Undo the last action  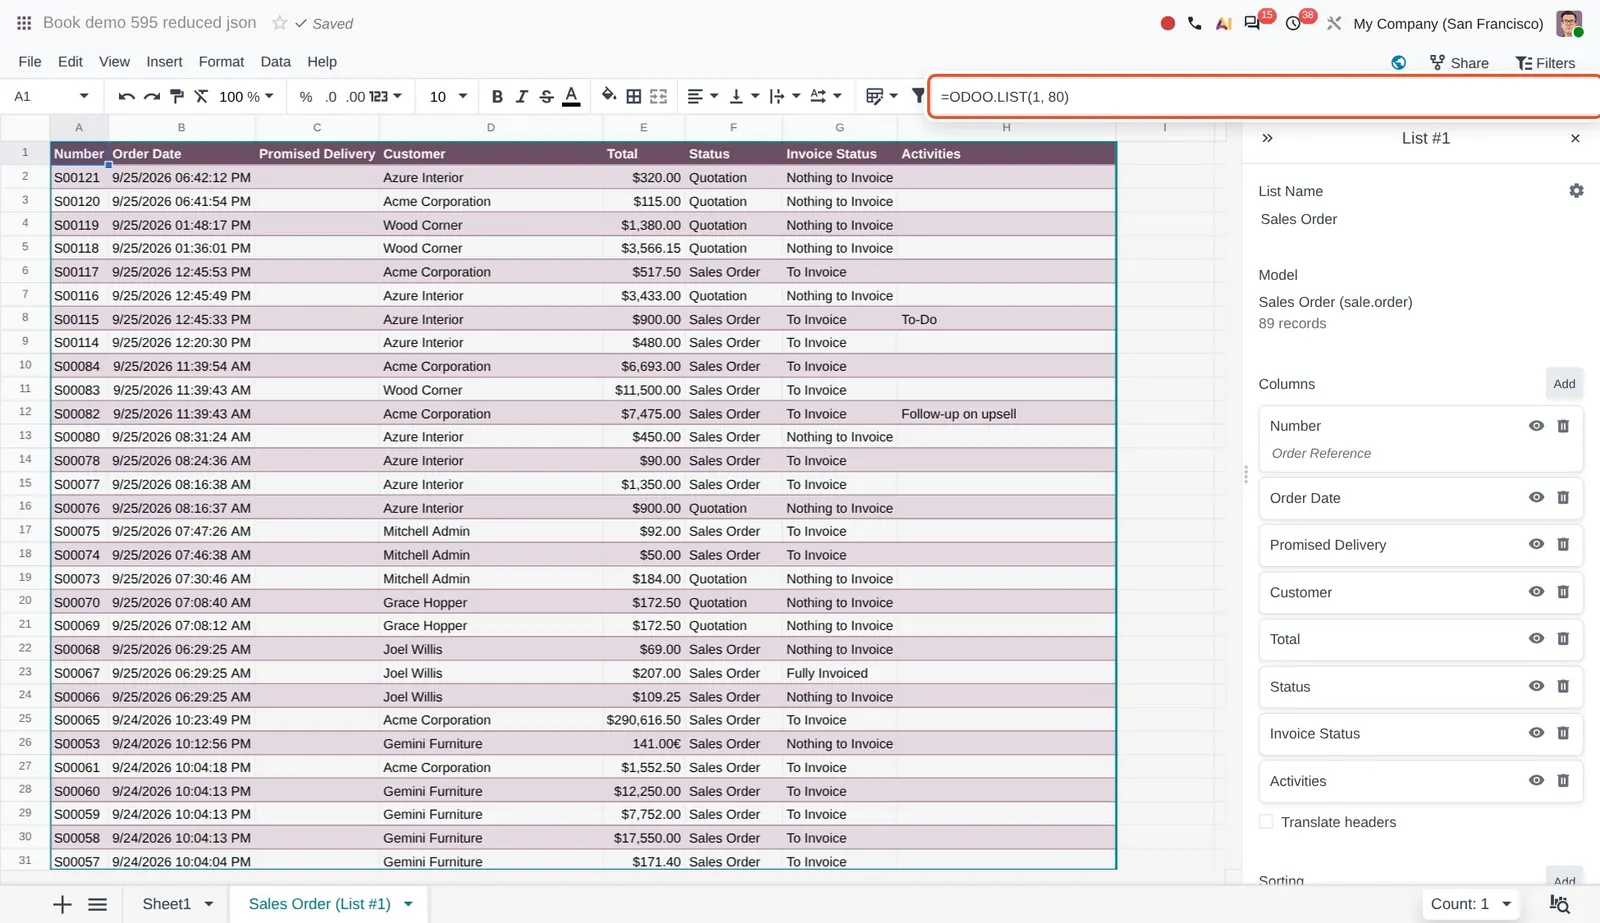click(126, 96)
